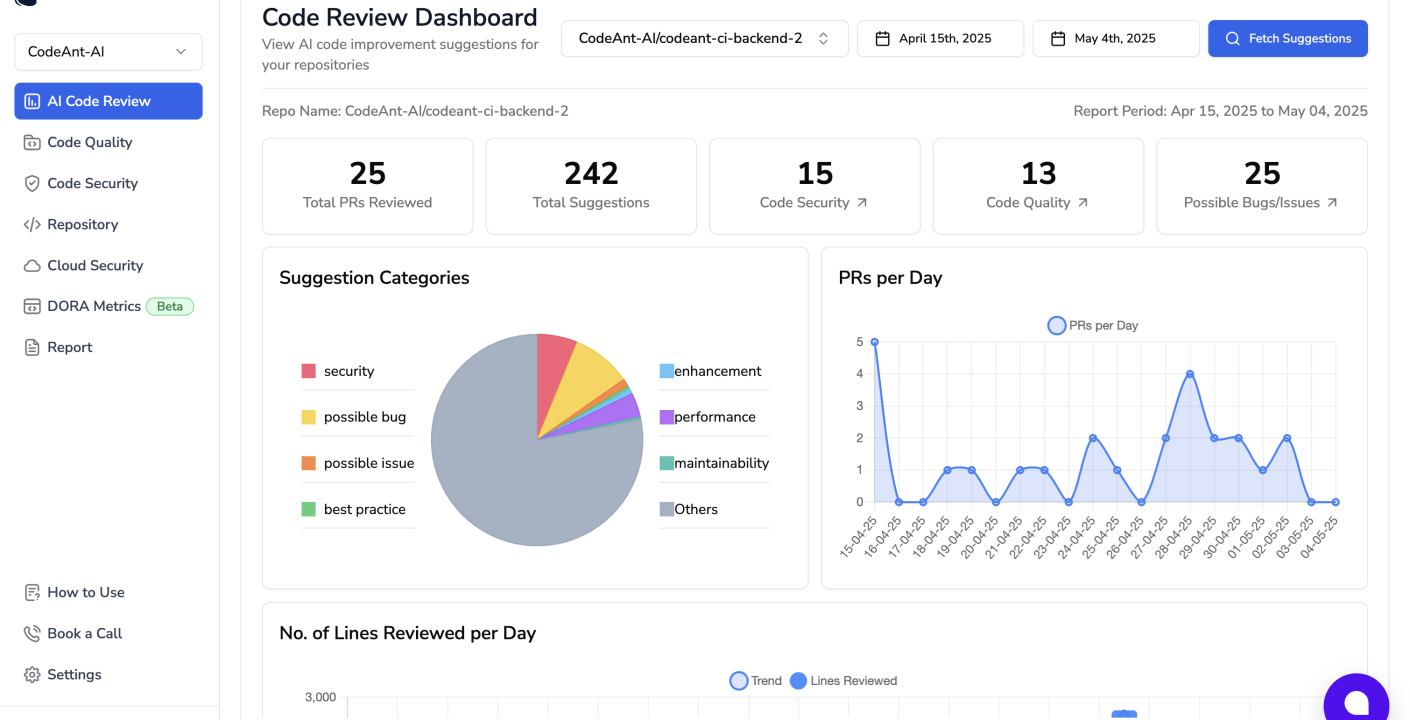Viewport: 1410px width, 720px height.
Task: Click the How to Use icon
Action: tap(32, 592)
